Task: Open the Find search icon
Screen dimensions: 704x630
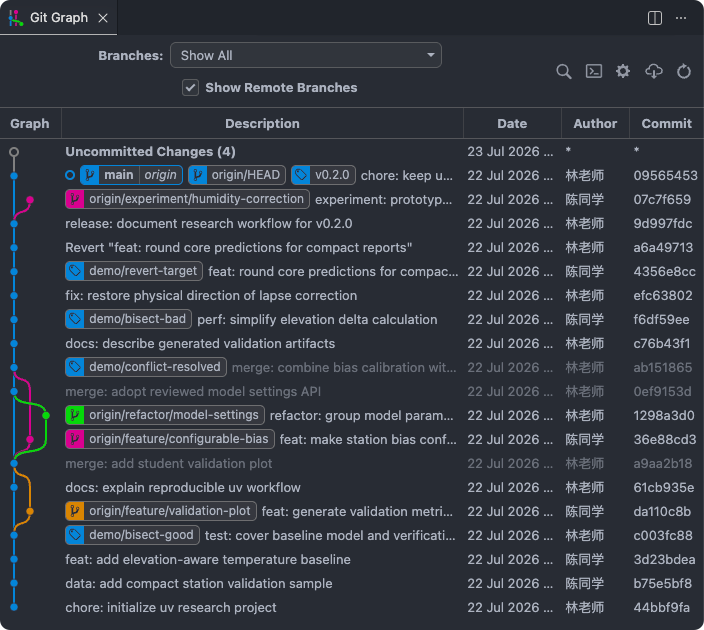Action: coord(563,71)
